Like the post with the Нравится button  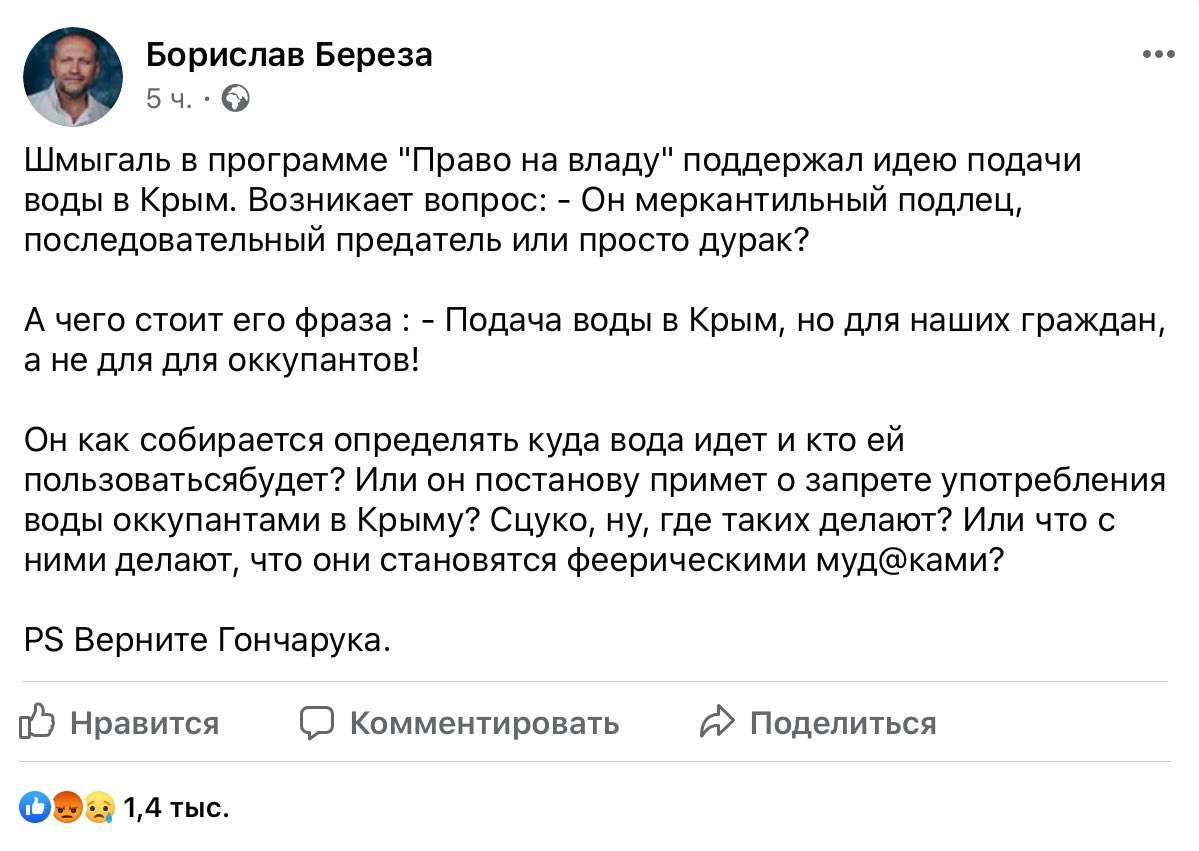coord(119,722)
